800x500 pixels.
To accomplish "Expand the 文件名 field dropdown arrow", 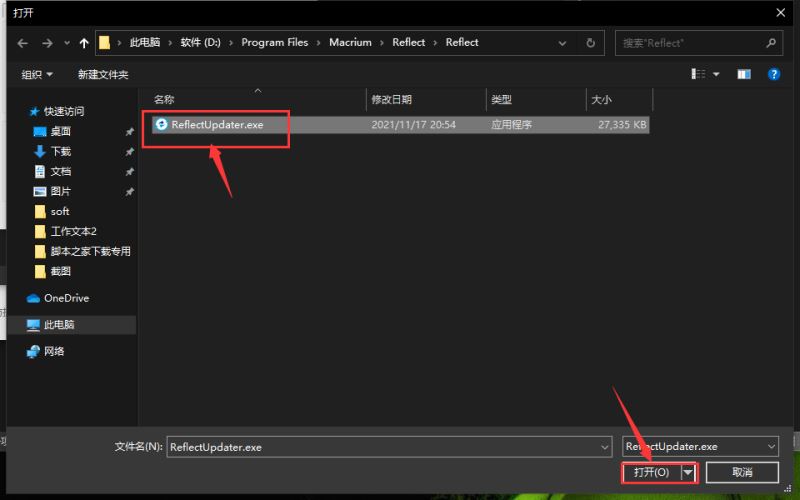I will click(x=605, y=447).
